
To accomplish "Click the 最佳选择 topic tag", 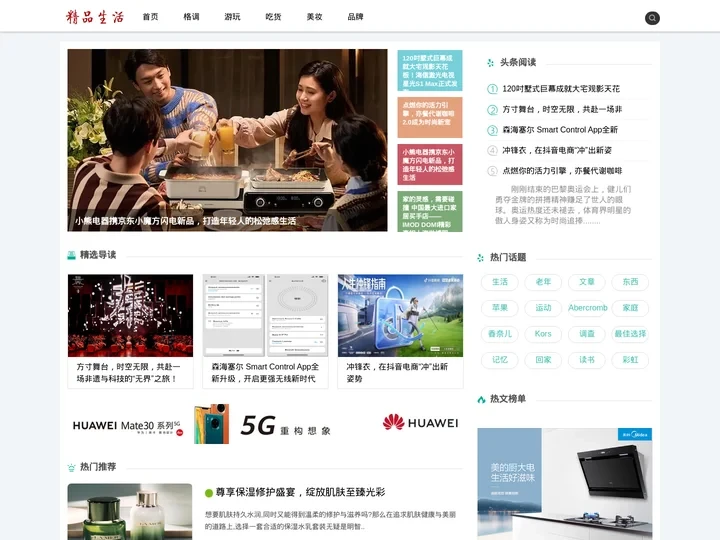I will click(x=630, y=334).
